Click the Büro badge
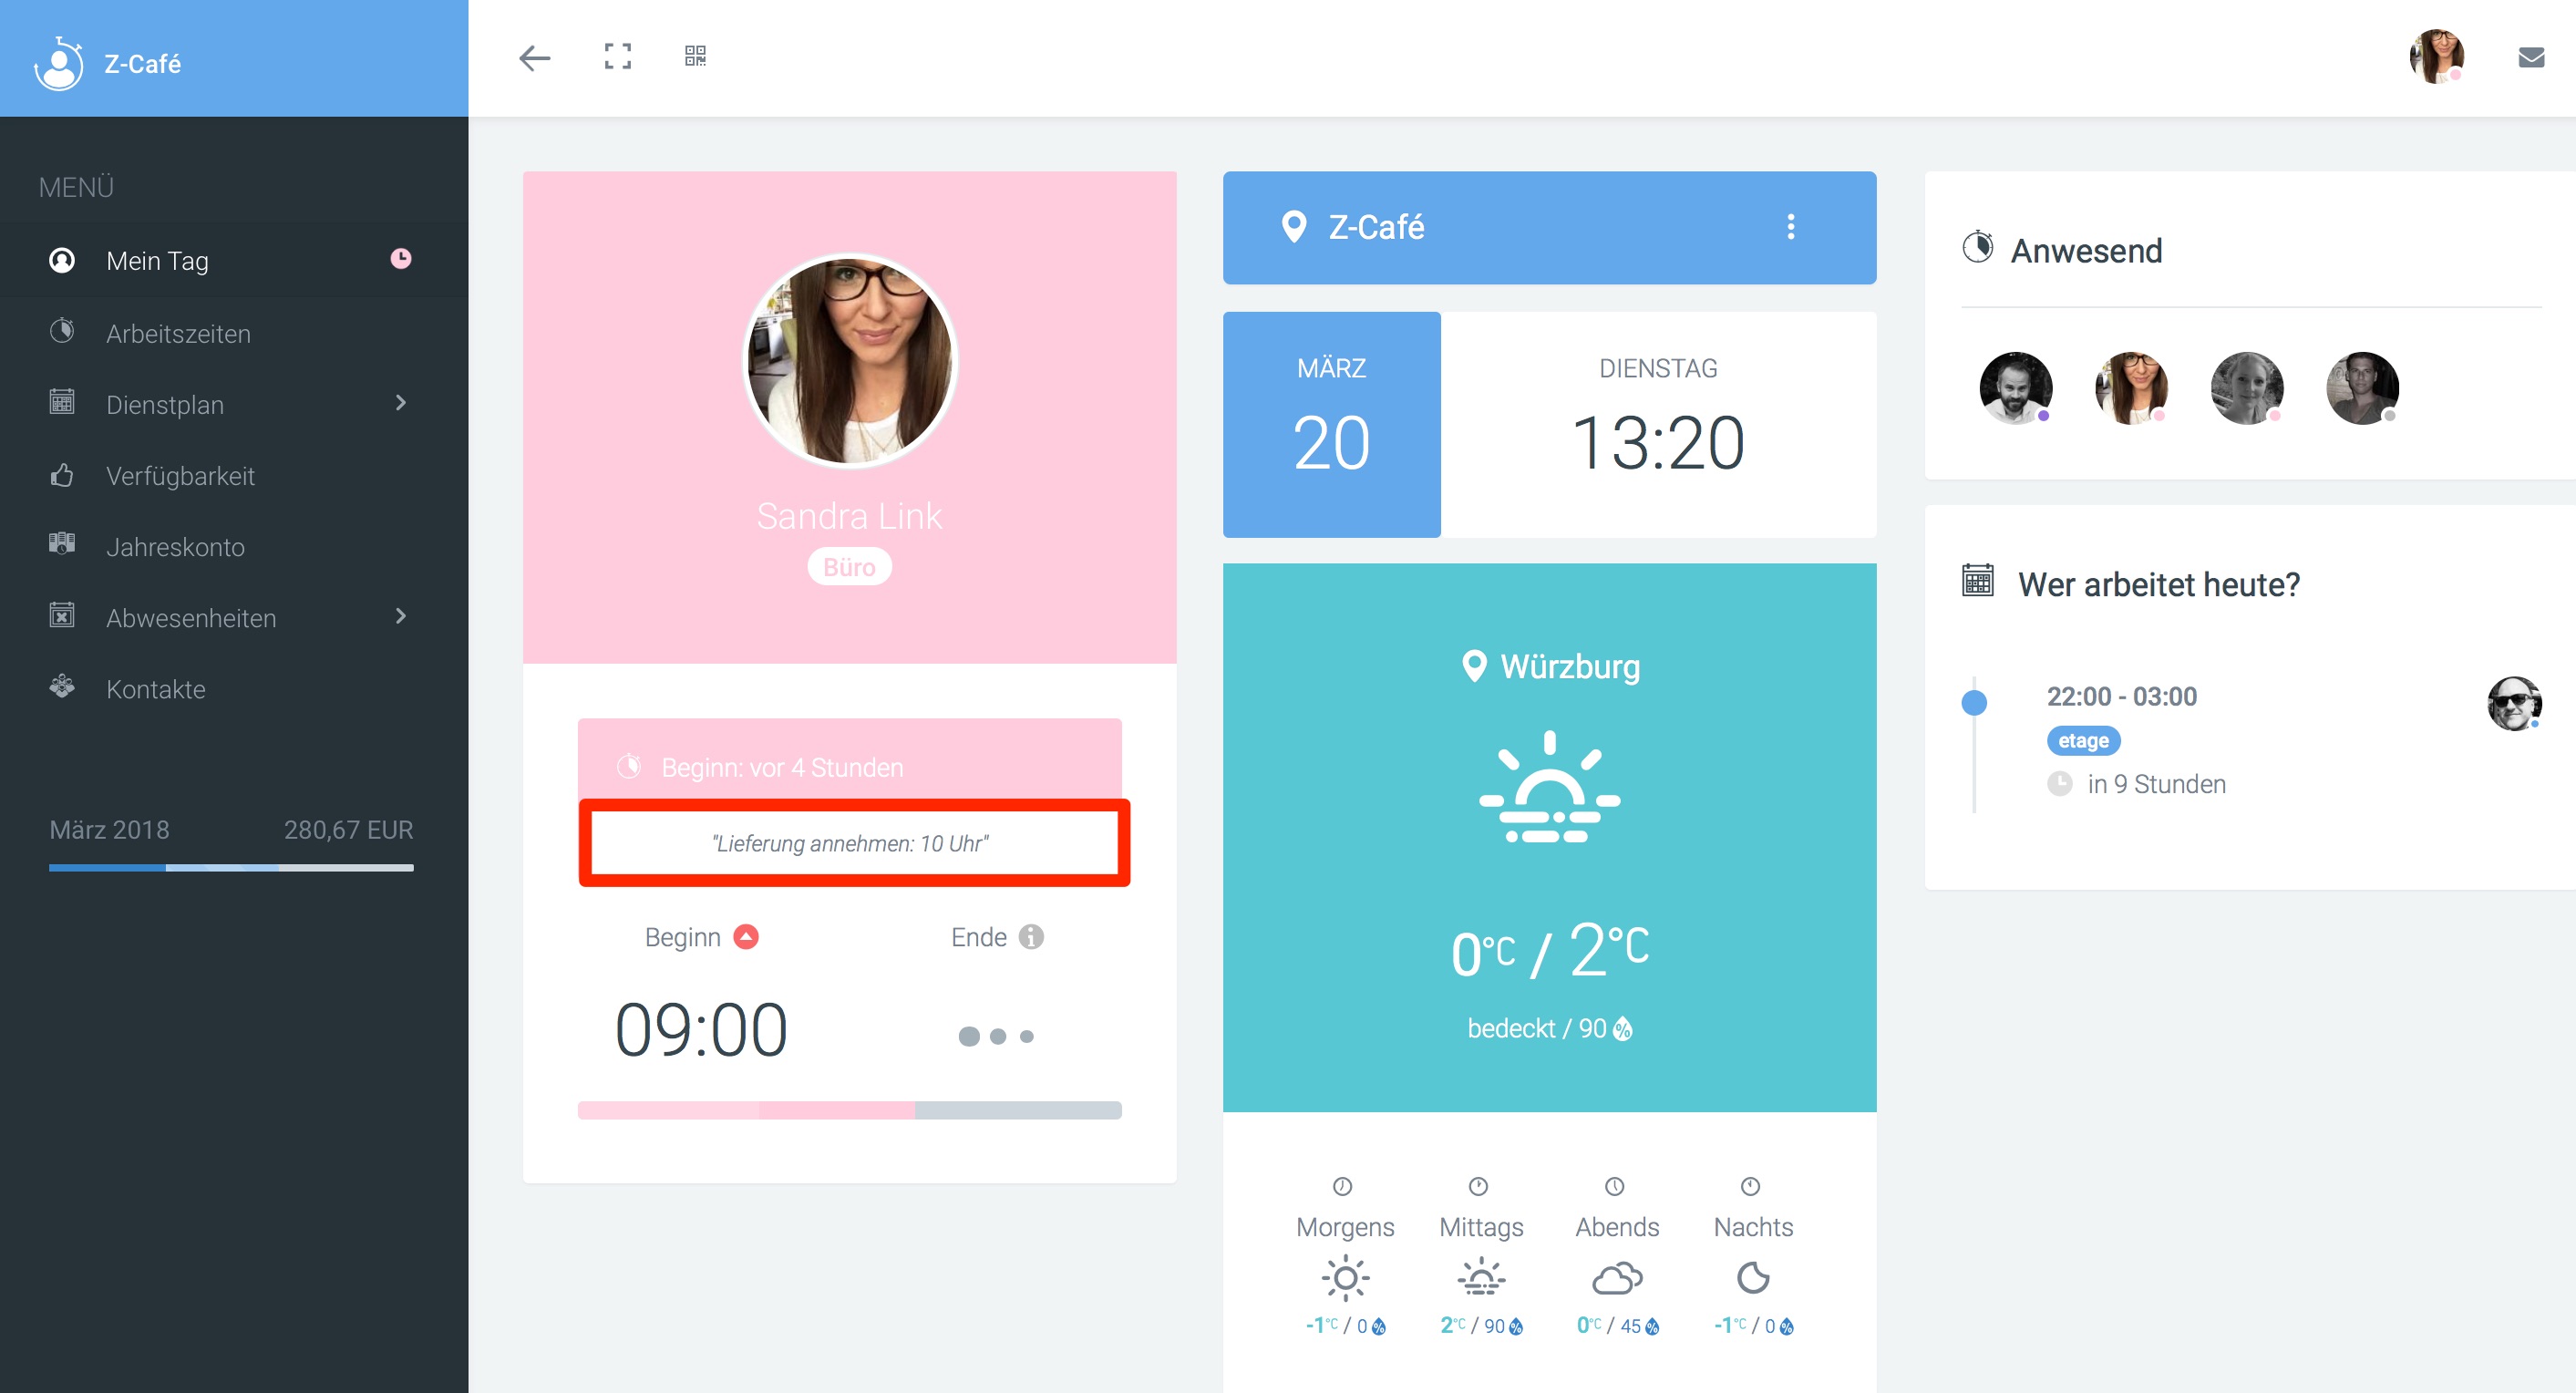The image size is (2576, 1393). (x=849, y=567)
